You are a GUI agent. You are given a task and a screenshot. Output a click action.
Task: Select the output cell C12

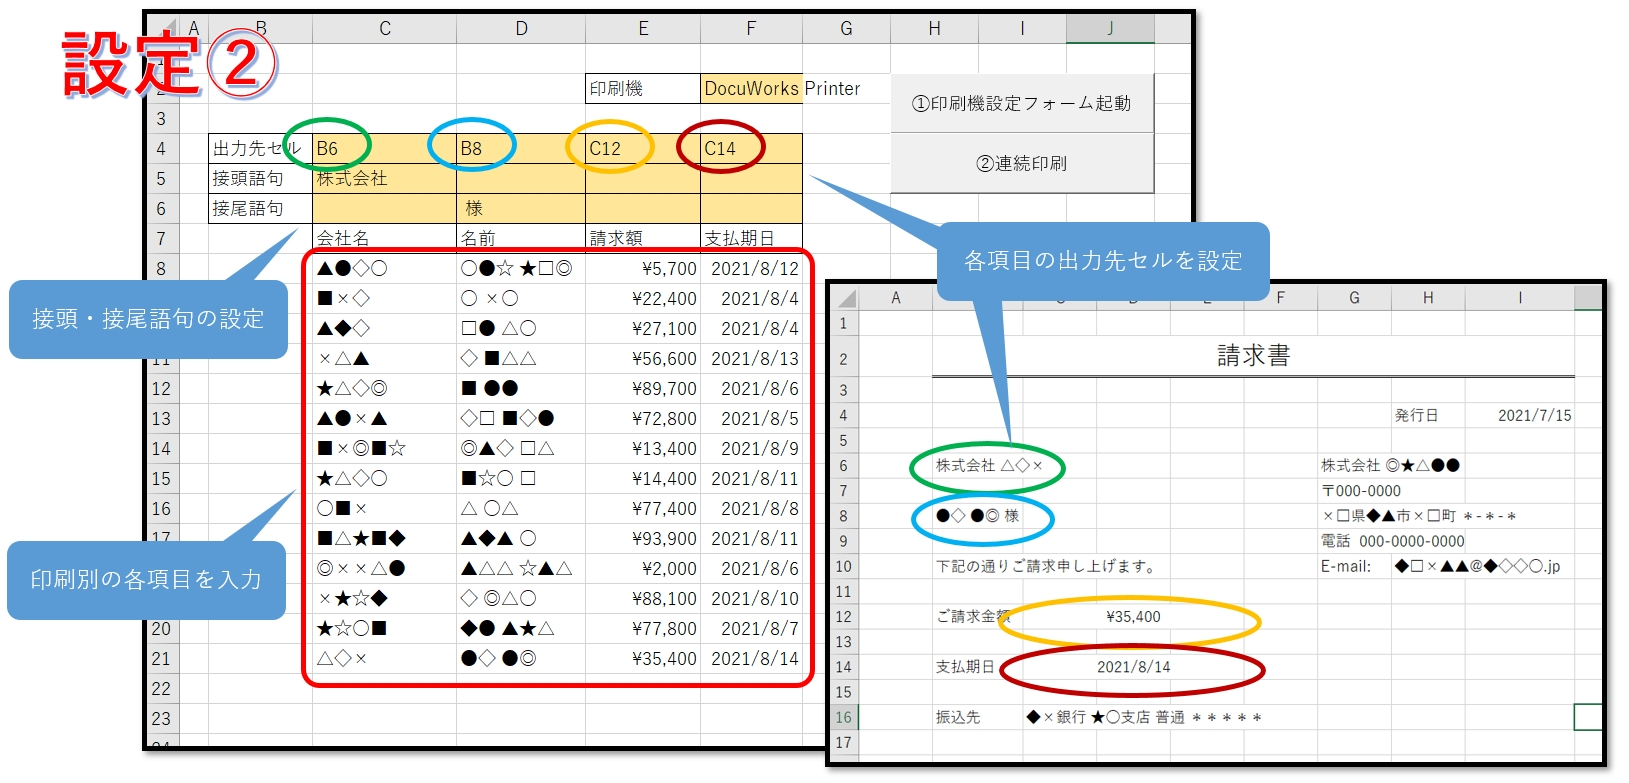[x=643, y=148]
